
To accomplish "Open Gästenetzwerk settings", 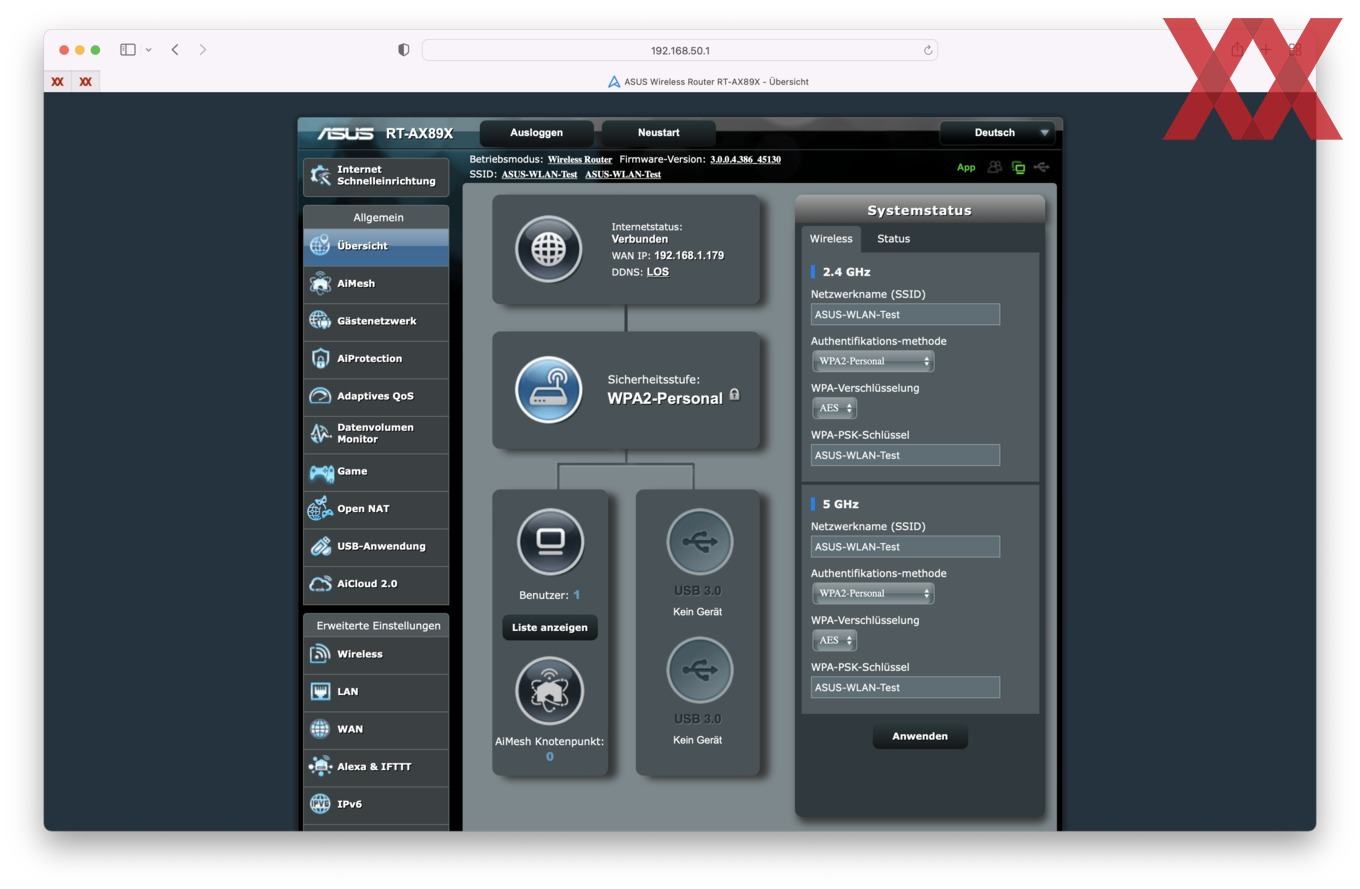I will 376,321.
